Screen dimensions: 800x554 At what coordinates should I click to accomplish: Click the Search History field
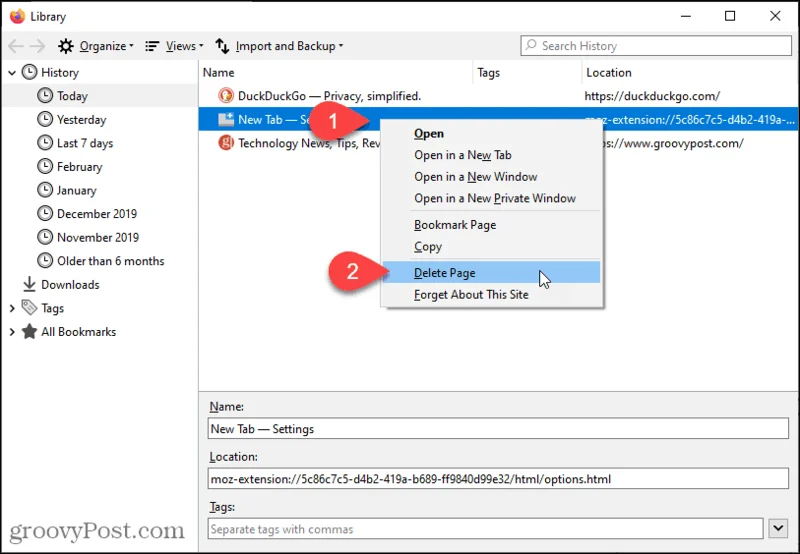(656, 45)
